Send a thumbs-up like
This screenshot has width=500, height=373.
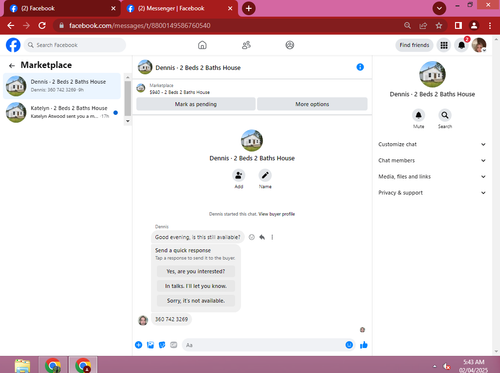pos(364,345)
